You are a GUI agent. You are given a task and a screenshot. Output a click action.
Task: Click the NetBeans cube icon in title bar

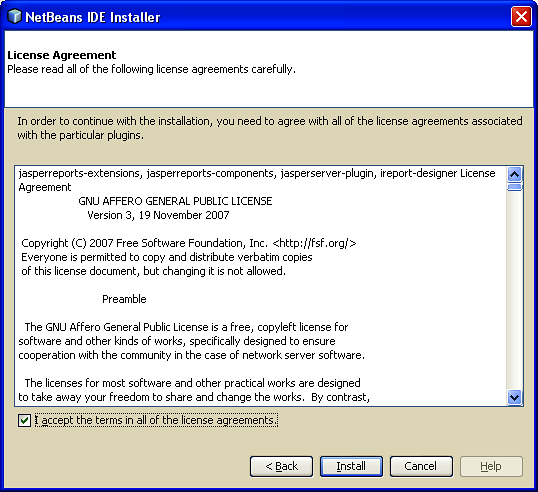click(x=14, y=16)
